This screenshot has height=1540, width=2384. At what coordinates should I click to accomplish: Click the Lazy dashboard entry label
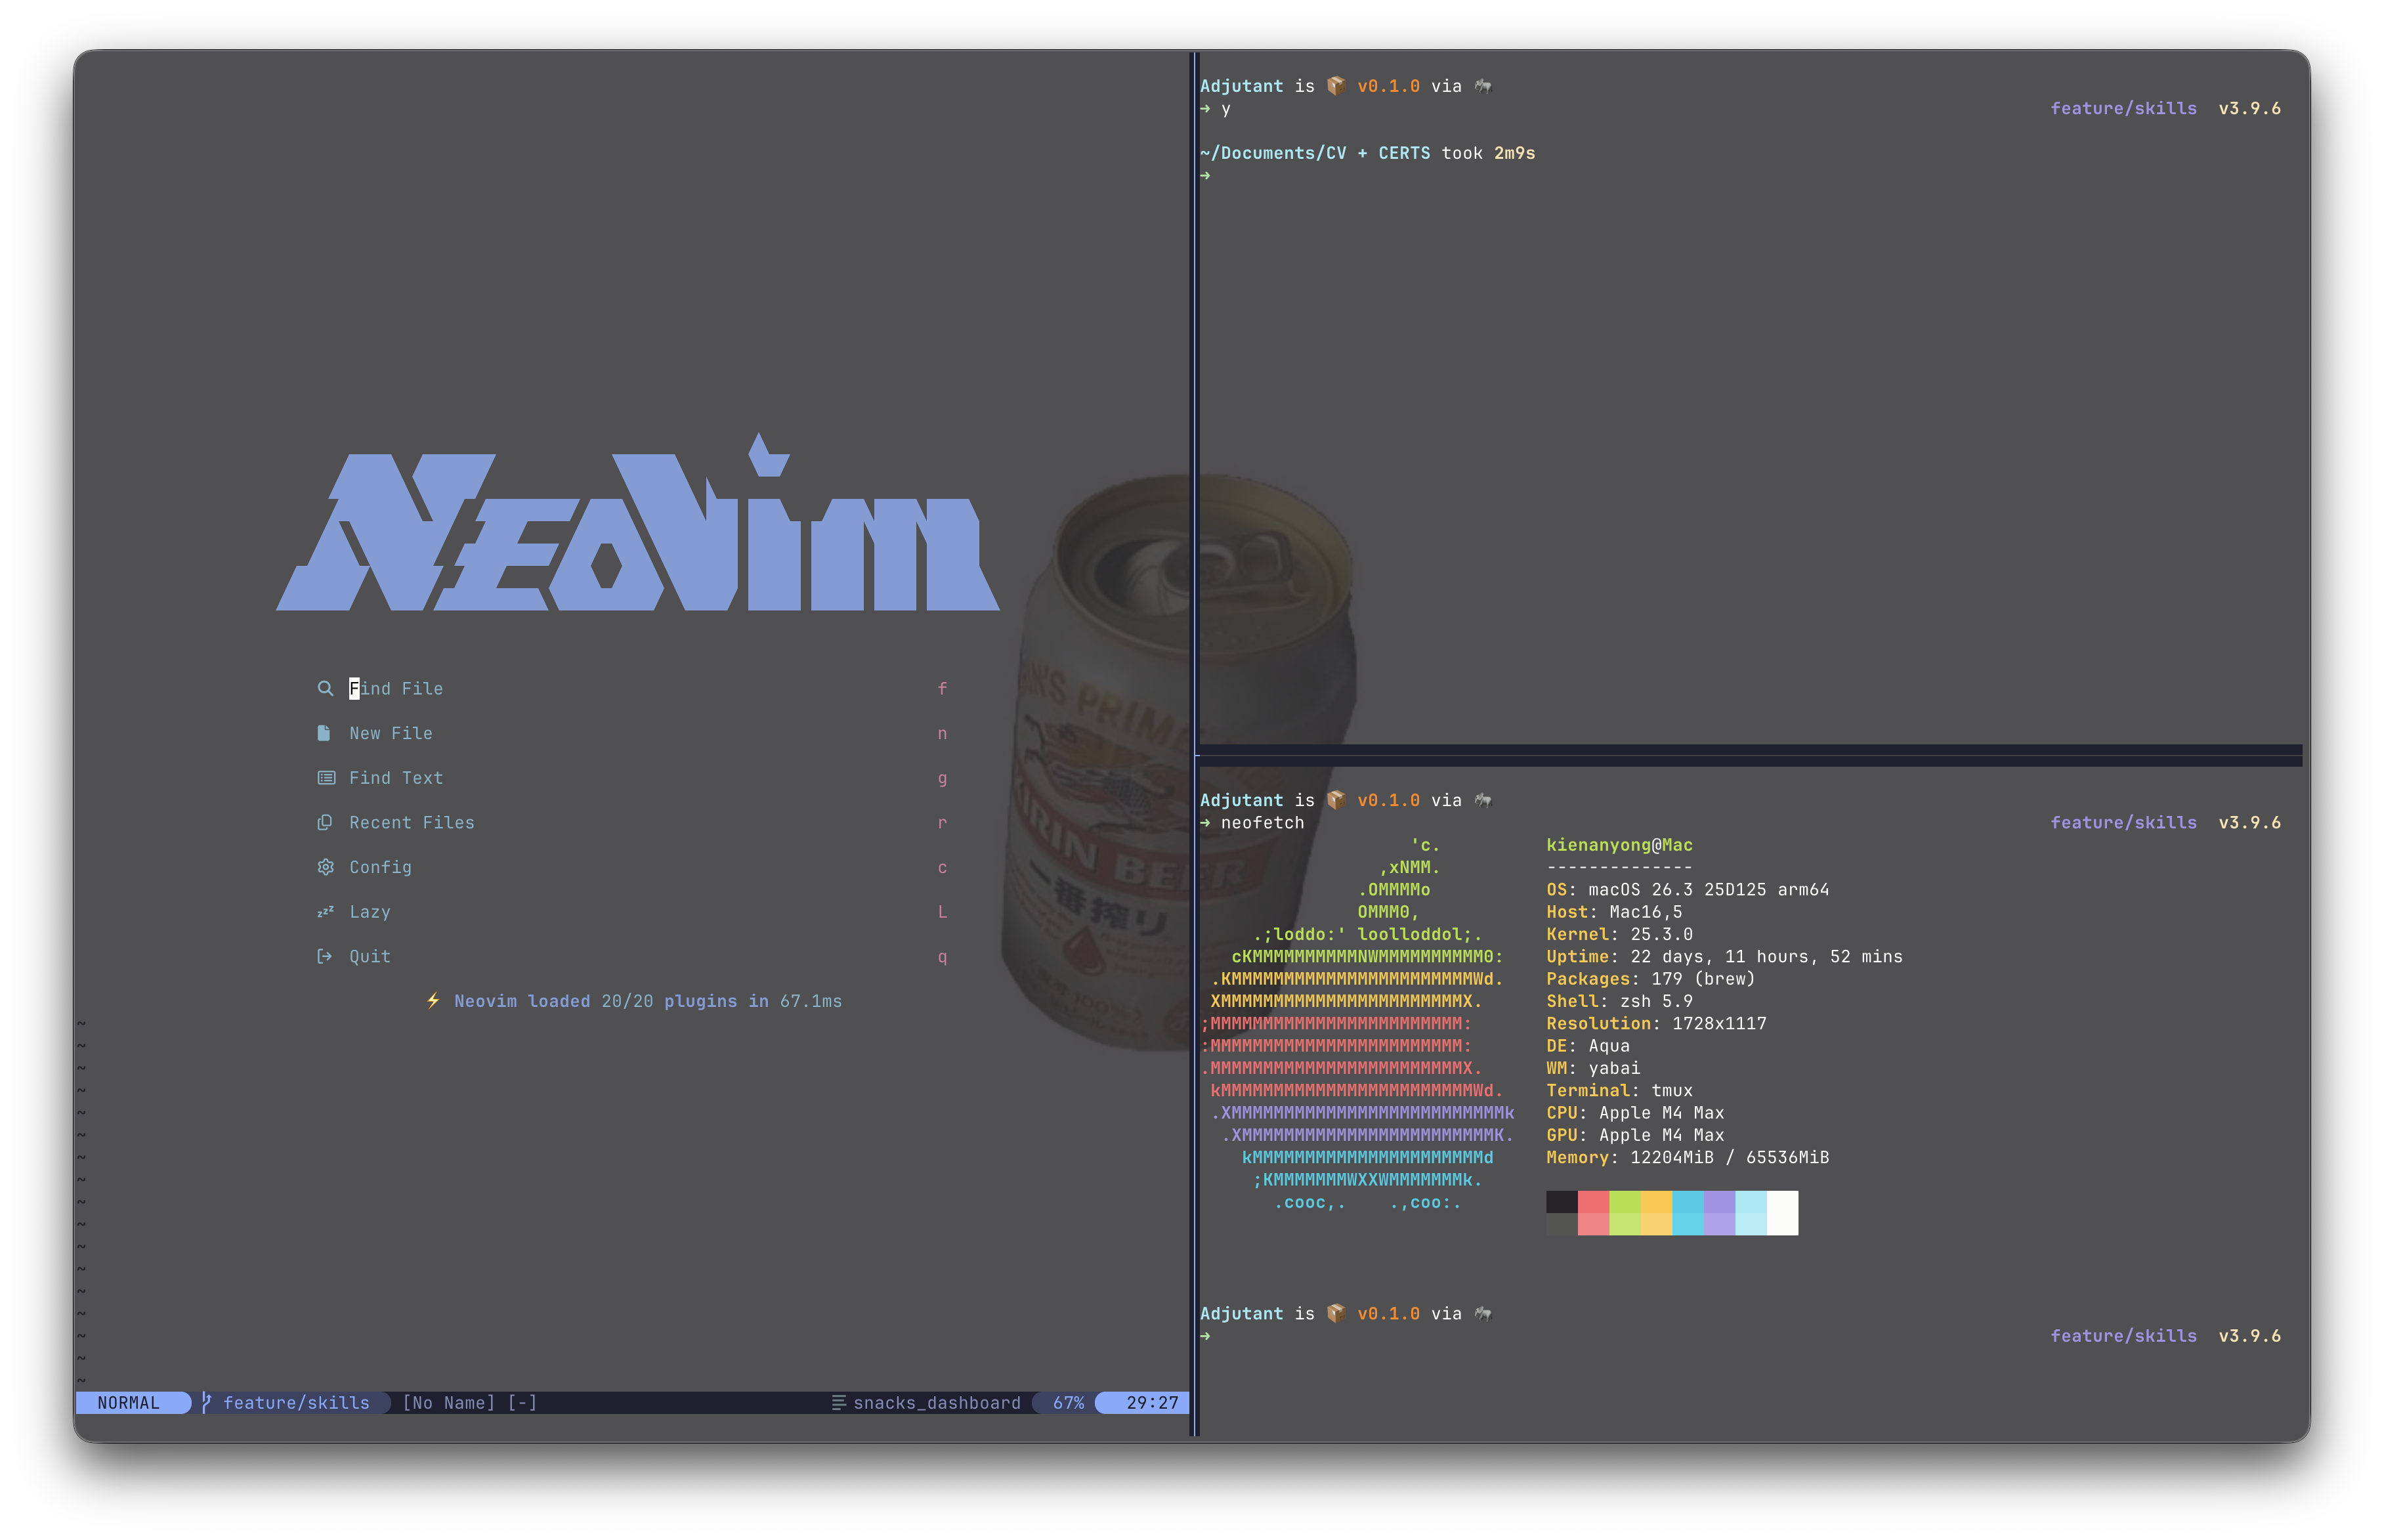(370, 912)
